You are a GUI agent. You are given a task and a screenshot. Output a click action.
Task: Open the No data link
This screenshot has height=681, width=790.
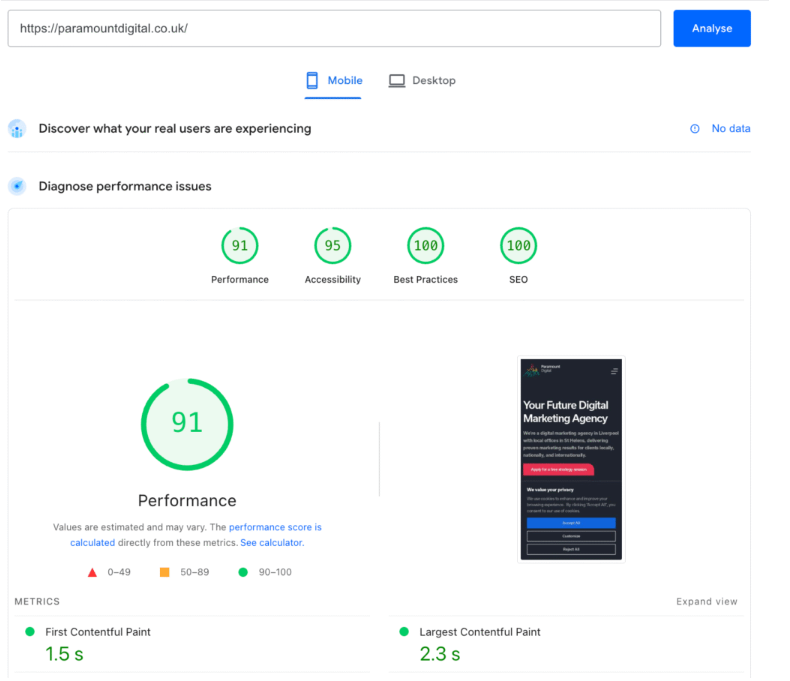[731, 128]
